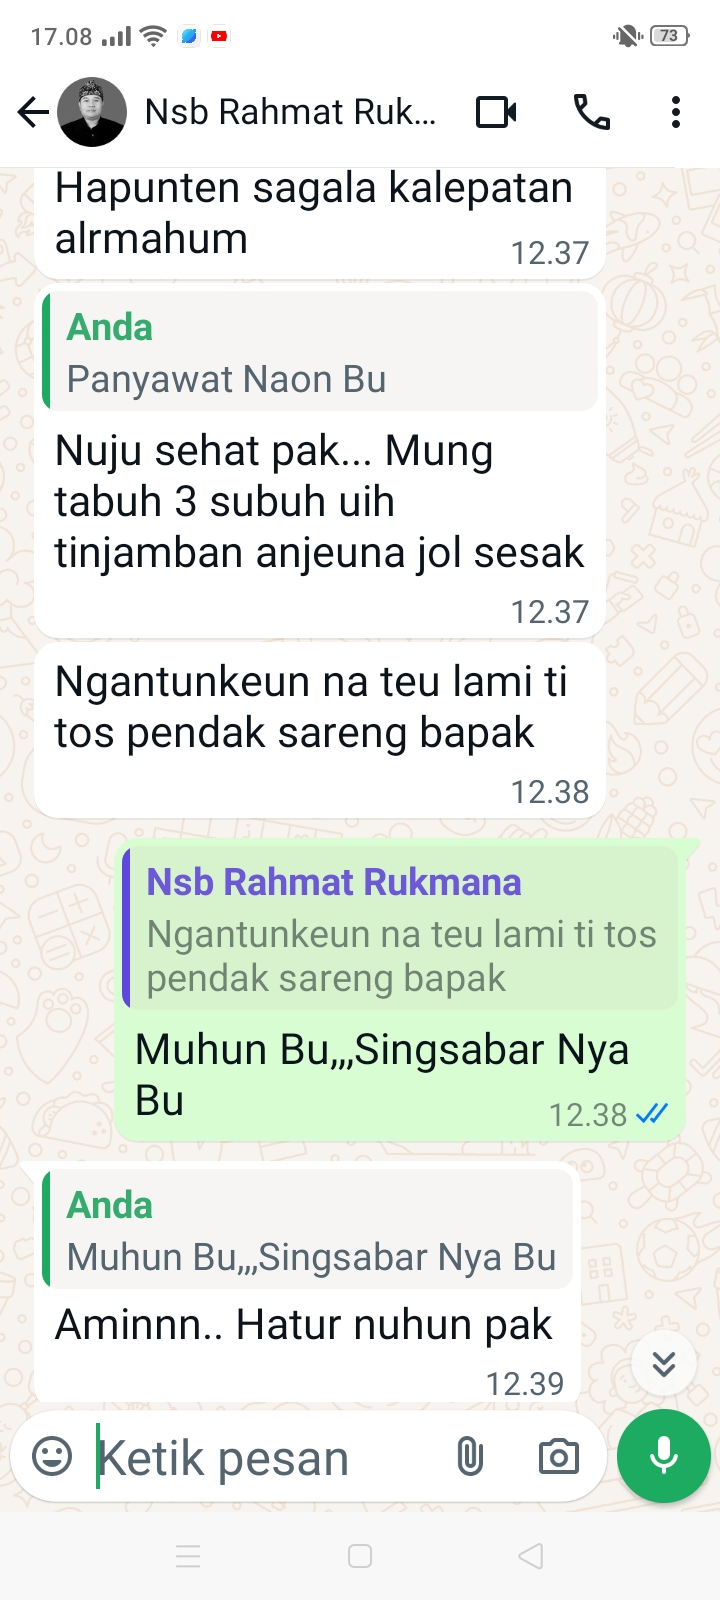The height and width of the screenshot is (1600, 720).
Task: Start a voice call
Action: pyautogui.click(x=592, y=112)
